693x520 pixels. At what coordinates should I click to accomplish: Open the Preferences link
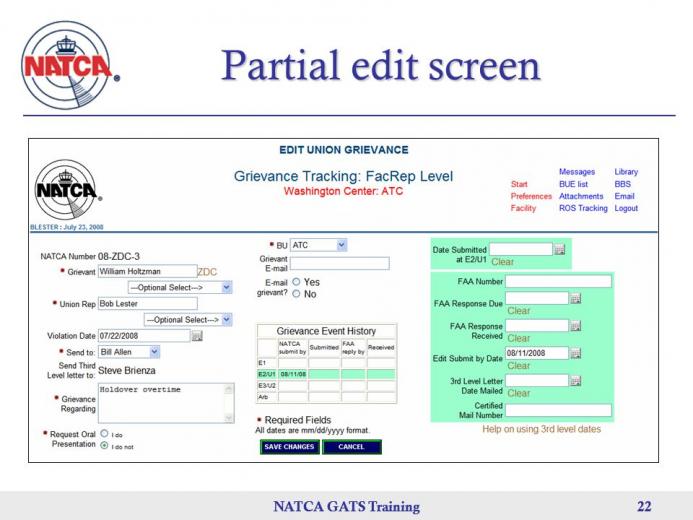[x=531, y=196]
